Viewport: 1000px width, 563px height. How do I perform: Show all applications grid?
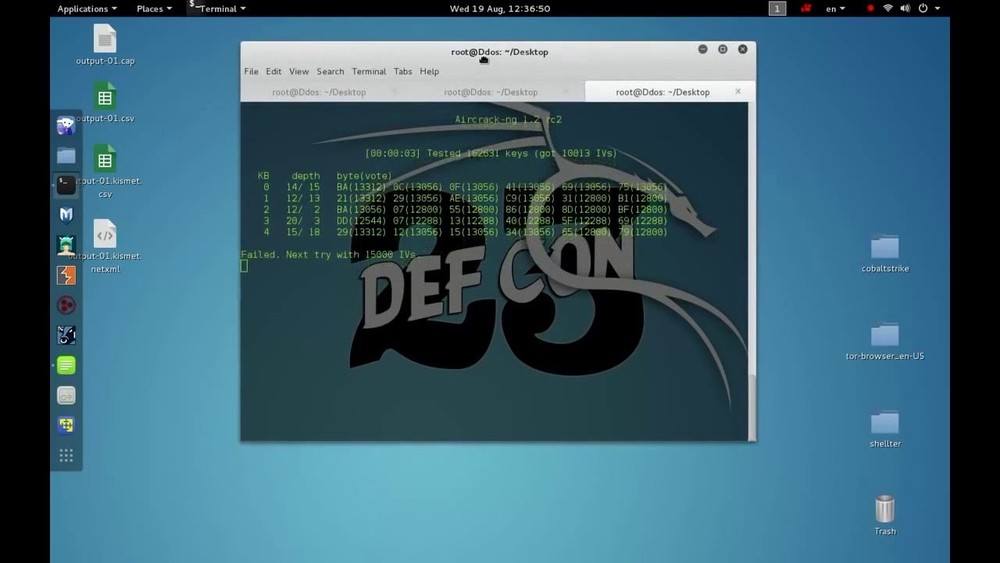pyautogui.click(x=66, y=455)
